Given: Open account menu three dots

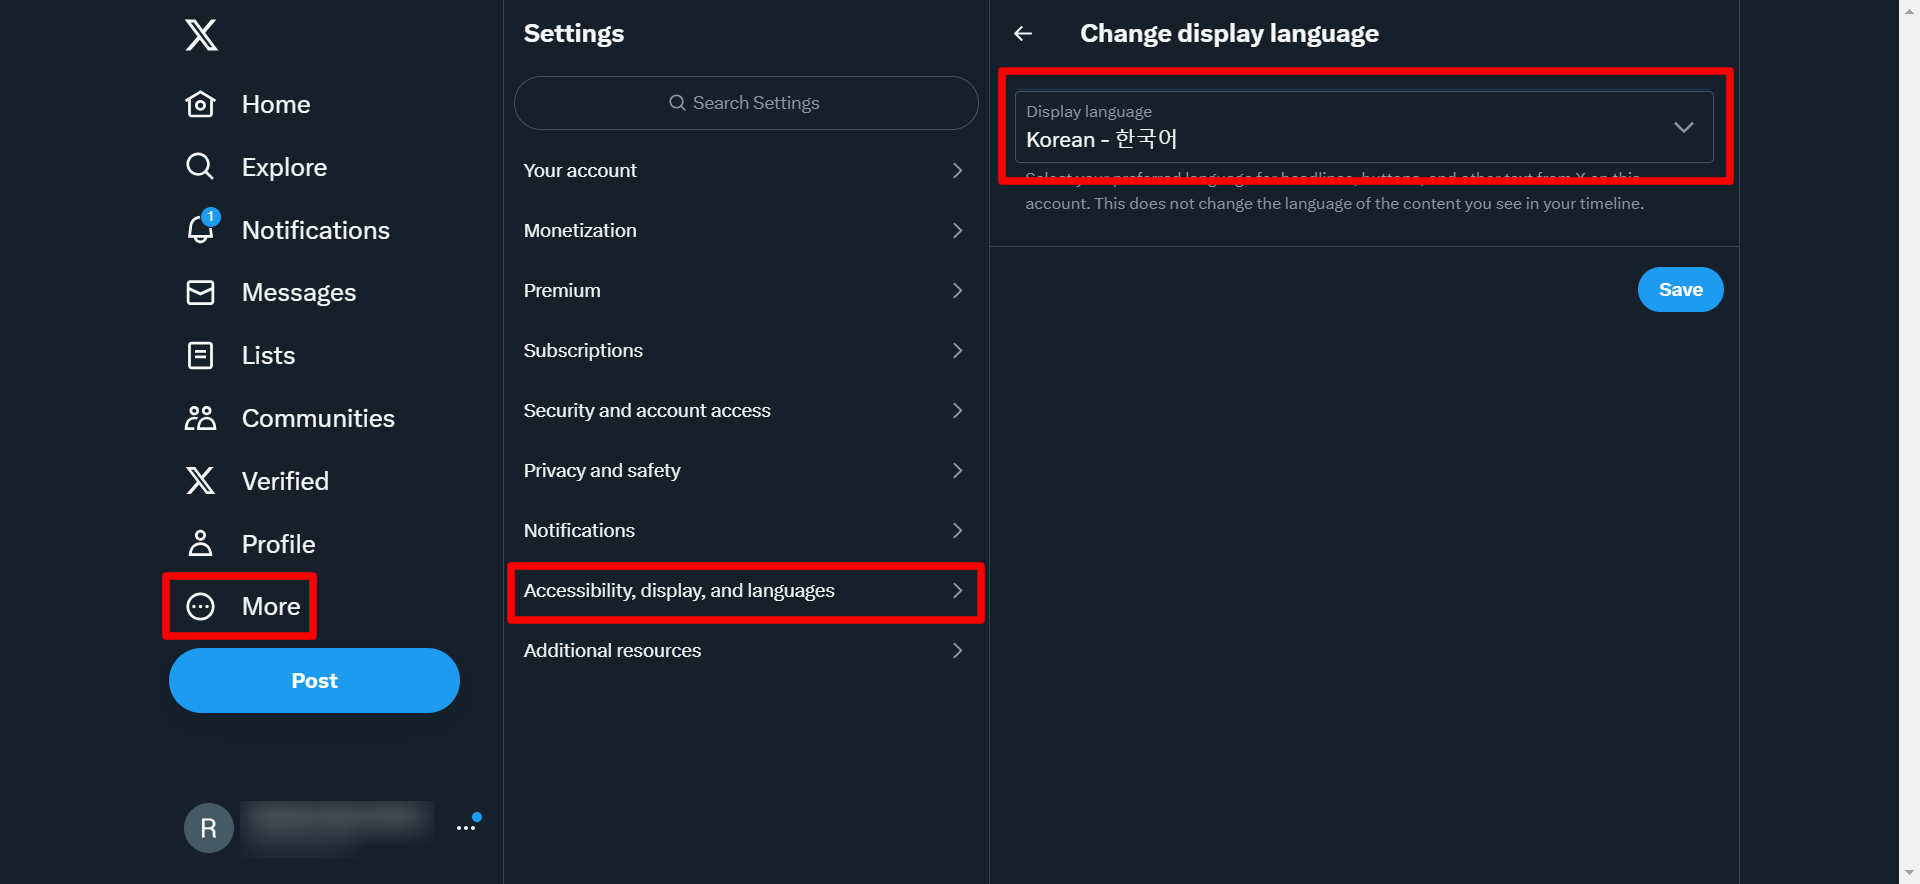Looking at the screenshot, I should (x=466, y=828).
